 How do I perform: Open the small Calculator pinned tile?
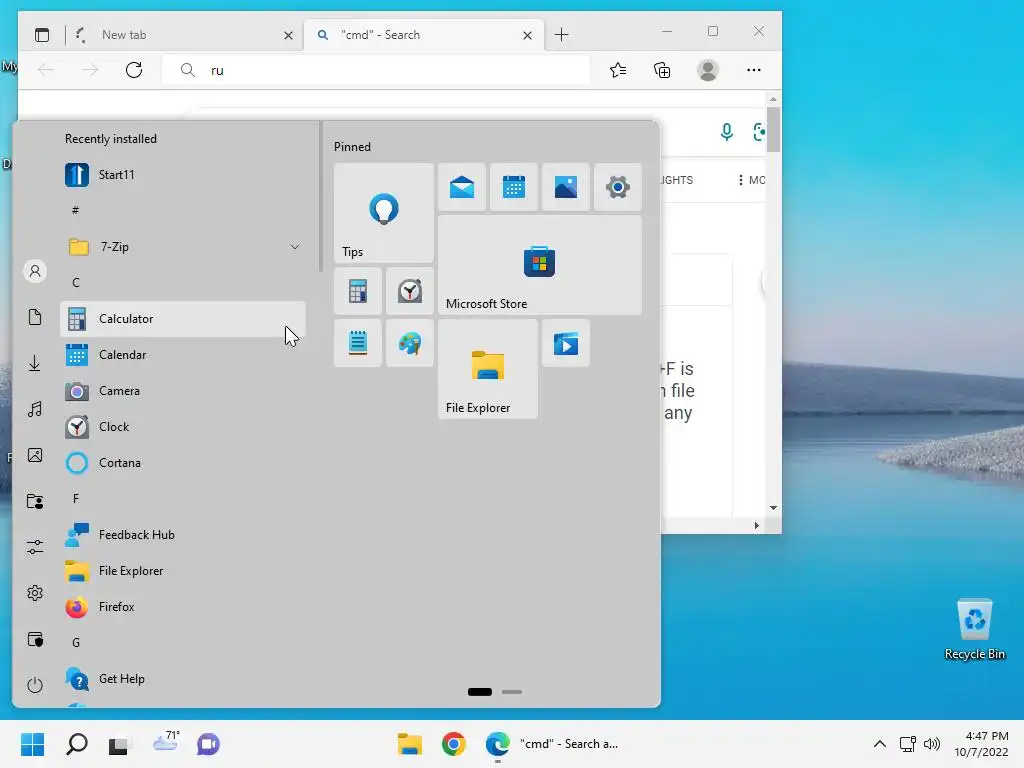click(x=358, y=291)
